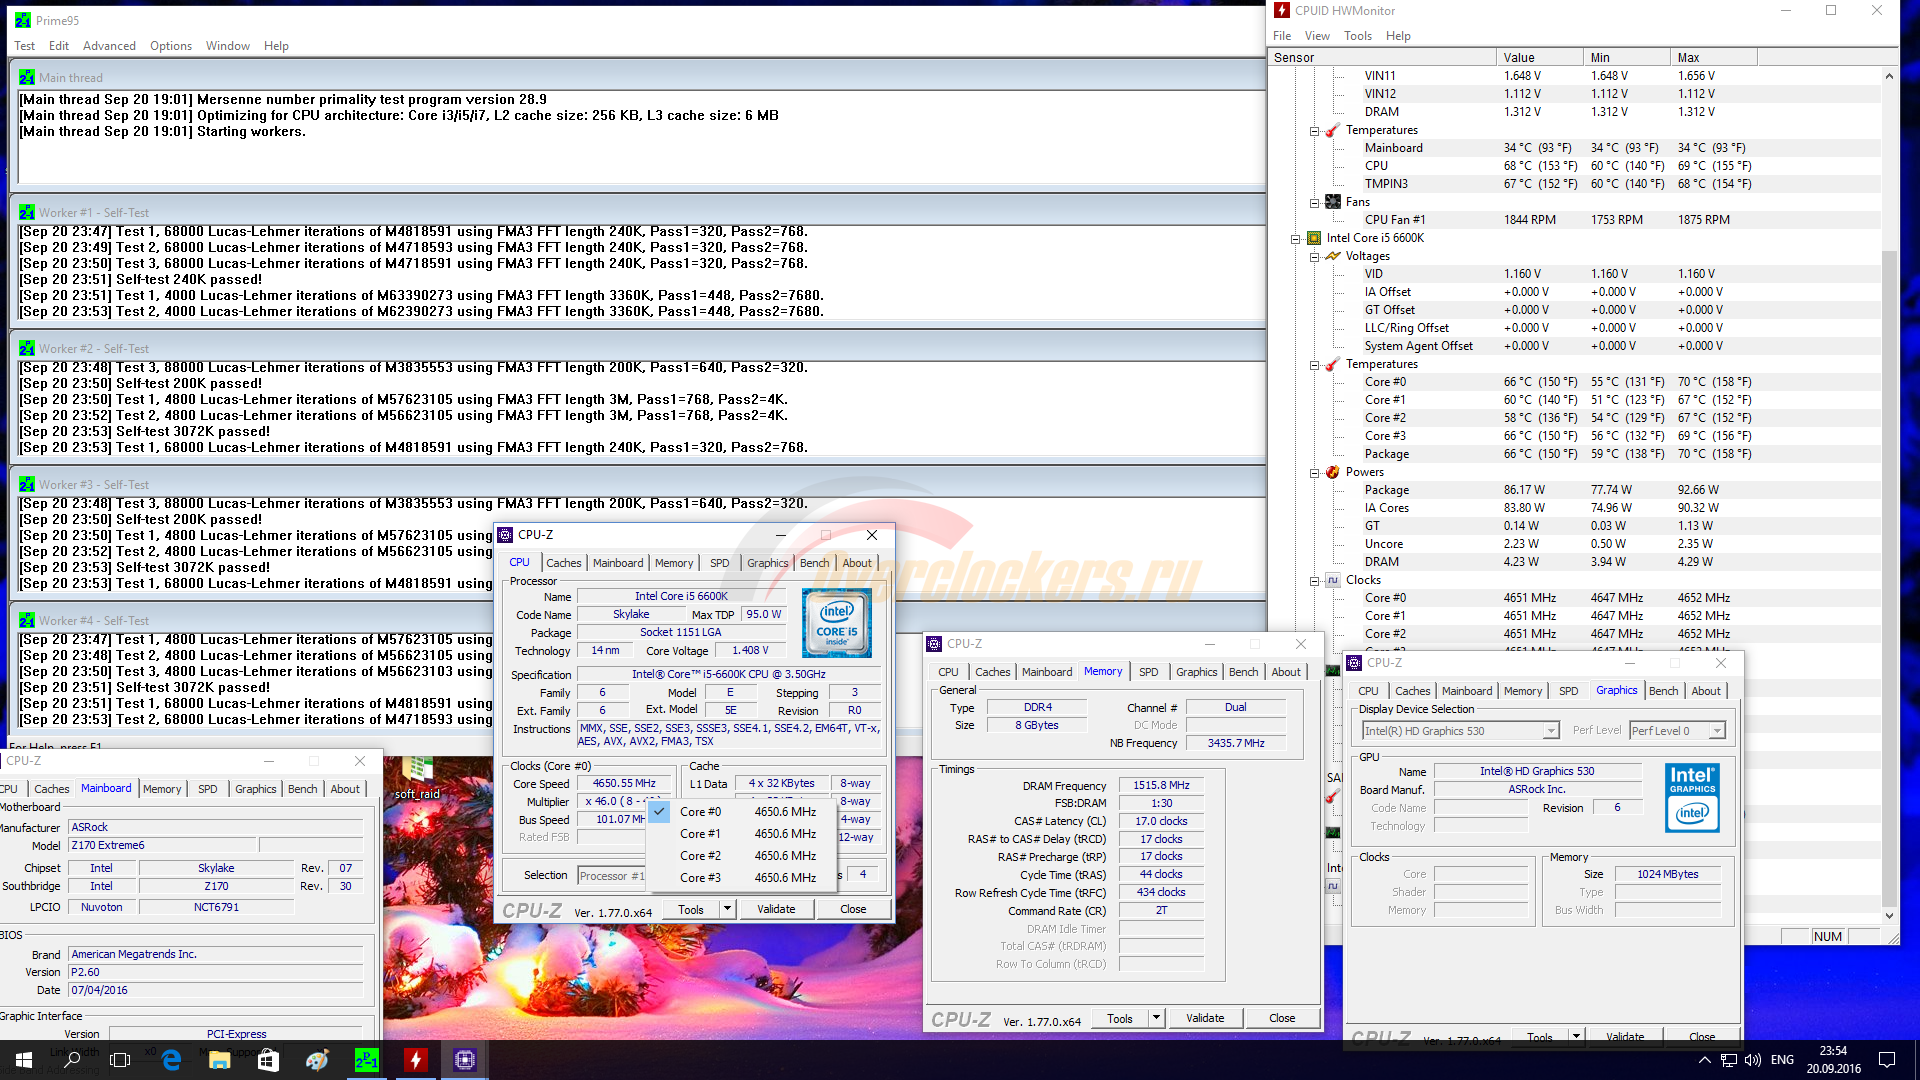The image size is (1920, 1080).
Task: Click the Fans node fan icon
Action: click(1333, 202)
